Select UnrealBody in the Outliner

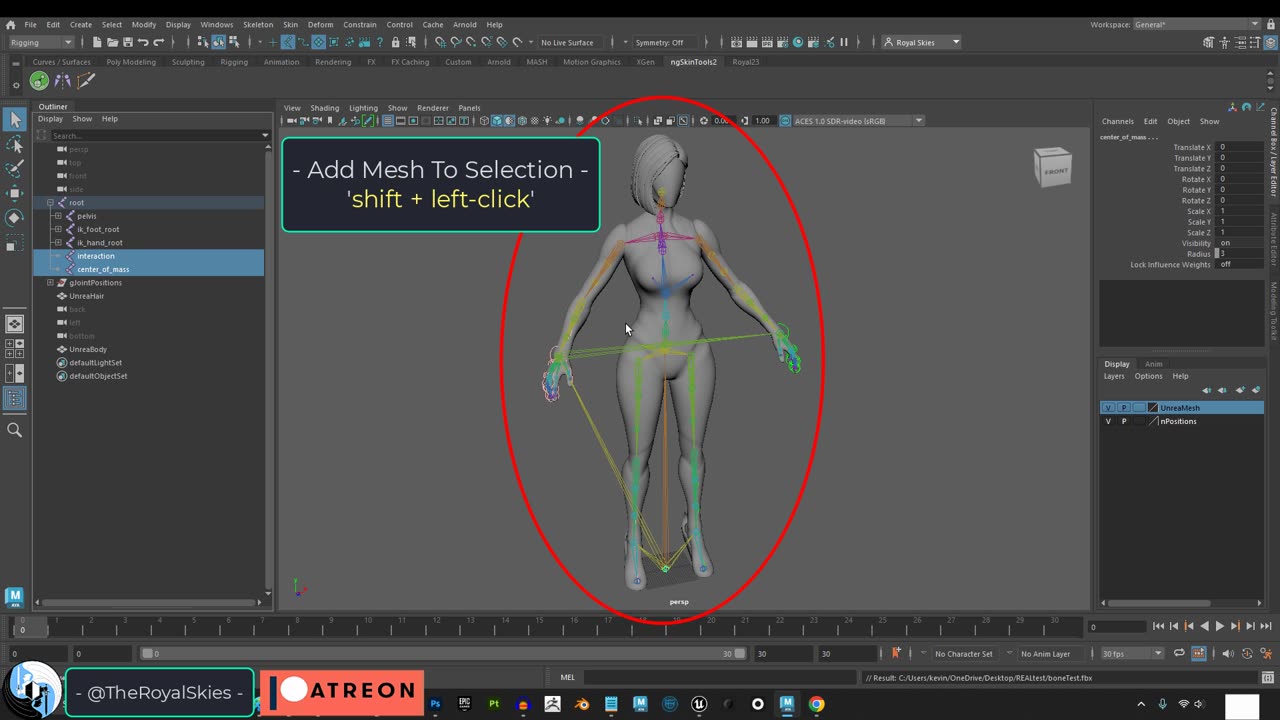[x=88, y=349]
